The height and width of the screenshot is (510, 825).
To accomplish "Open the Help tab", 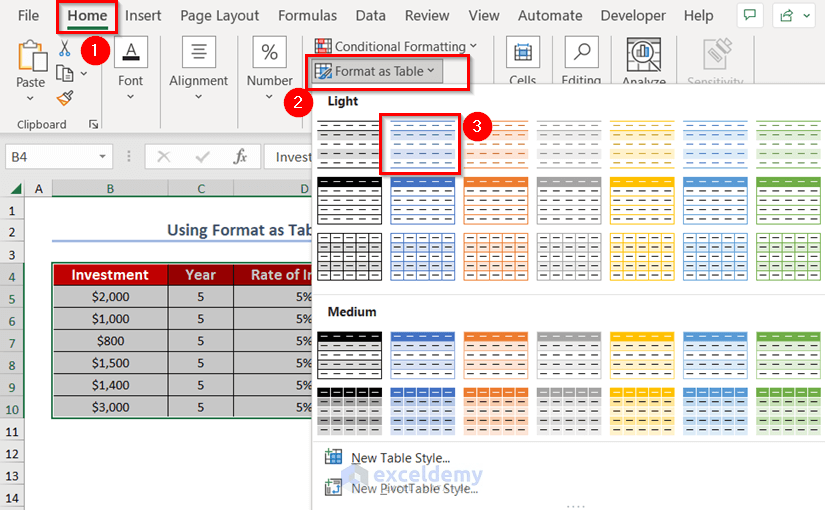I will (698, 16).
